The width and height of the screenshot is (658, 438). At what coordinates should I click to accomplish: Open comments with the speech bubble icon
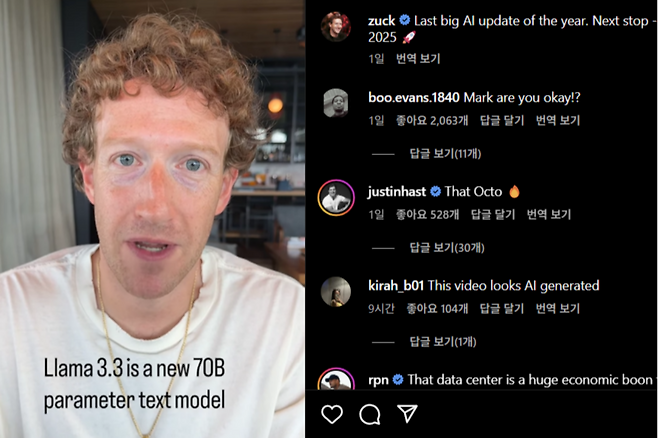tap(370, 415)
